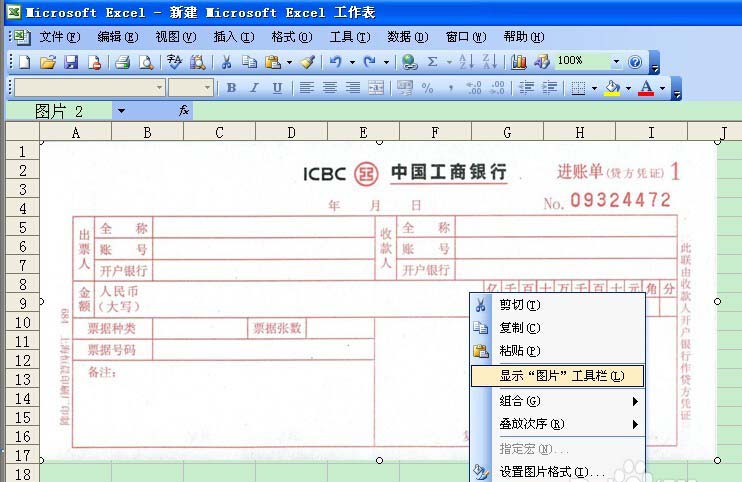
Task: Click the AutoSum sigma icon
Action: point(433,62)
